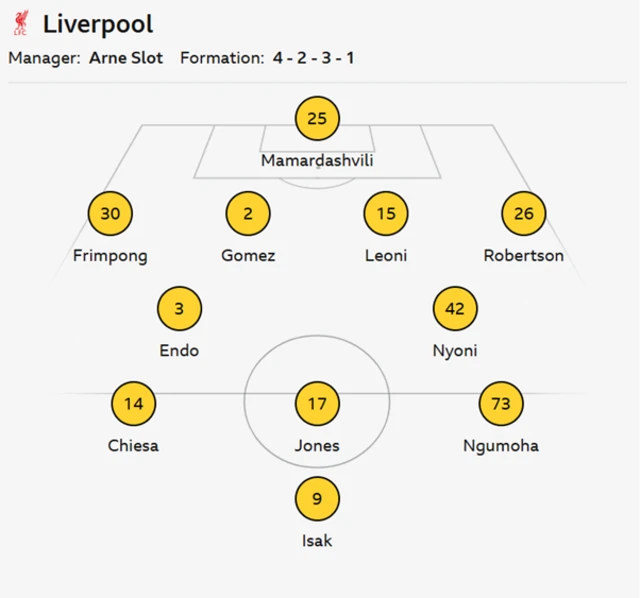Select goalkeeper number 25 circle
Image resolution: width=640 pixels, height=598 pixels.
click(x=317, y=119)
